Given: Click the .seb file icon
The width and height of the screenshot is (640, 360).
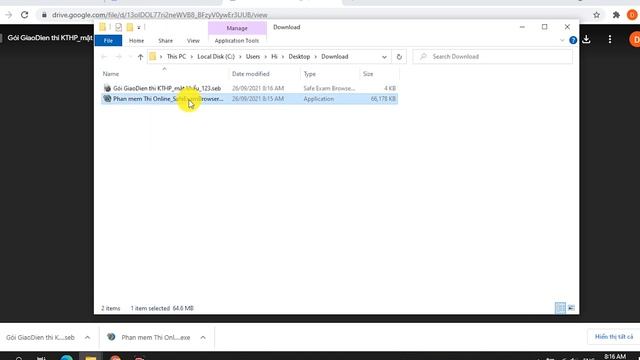Looking at the screenshot, I should [x=107, y=88].
